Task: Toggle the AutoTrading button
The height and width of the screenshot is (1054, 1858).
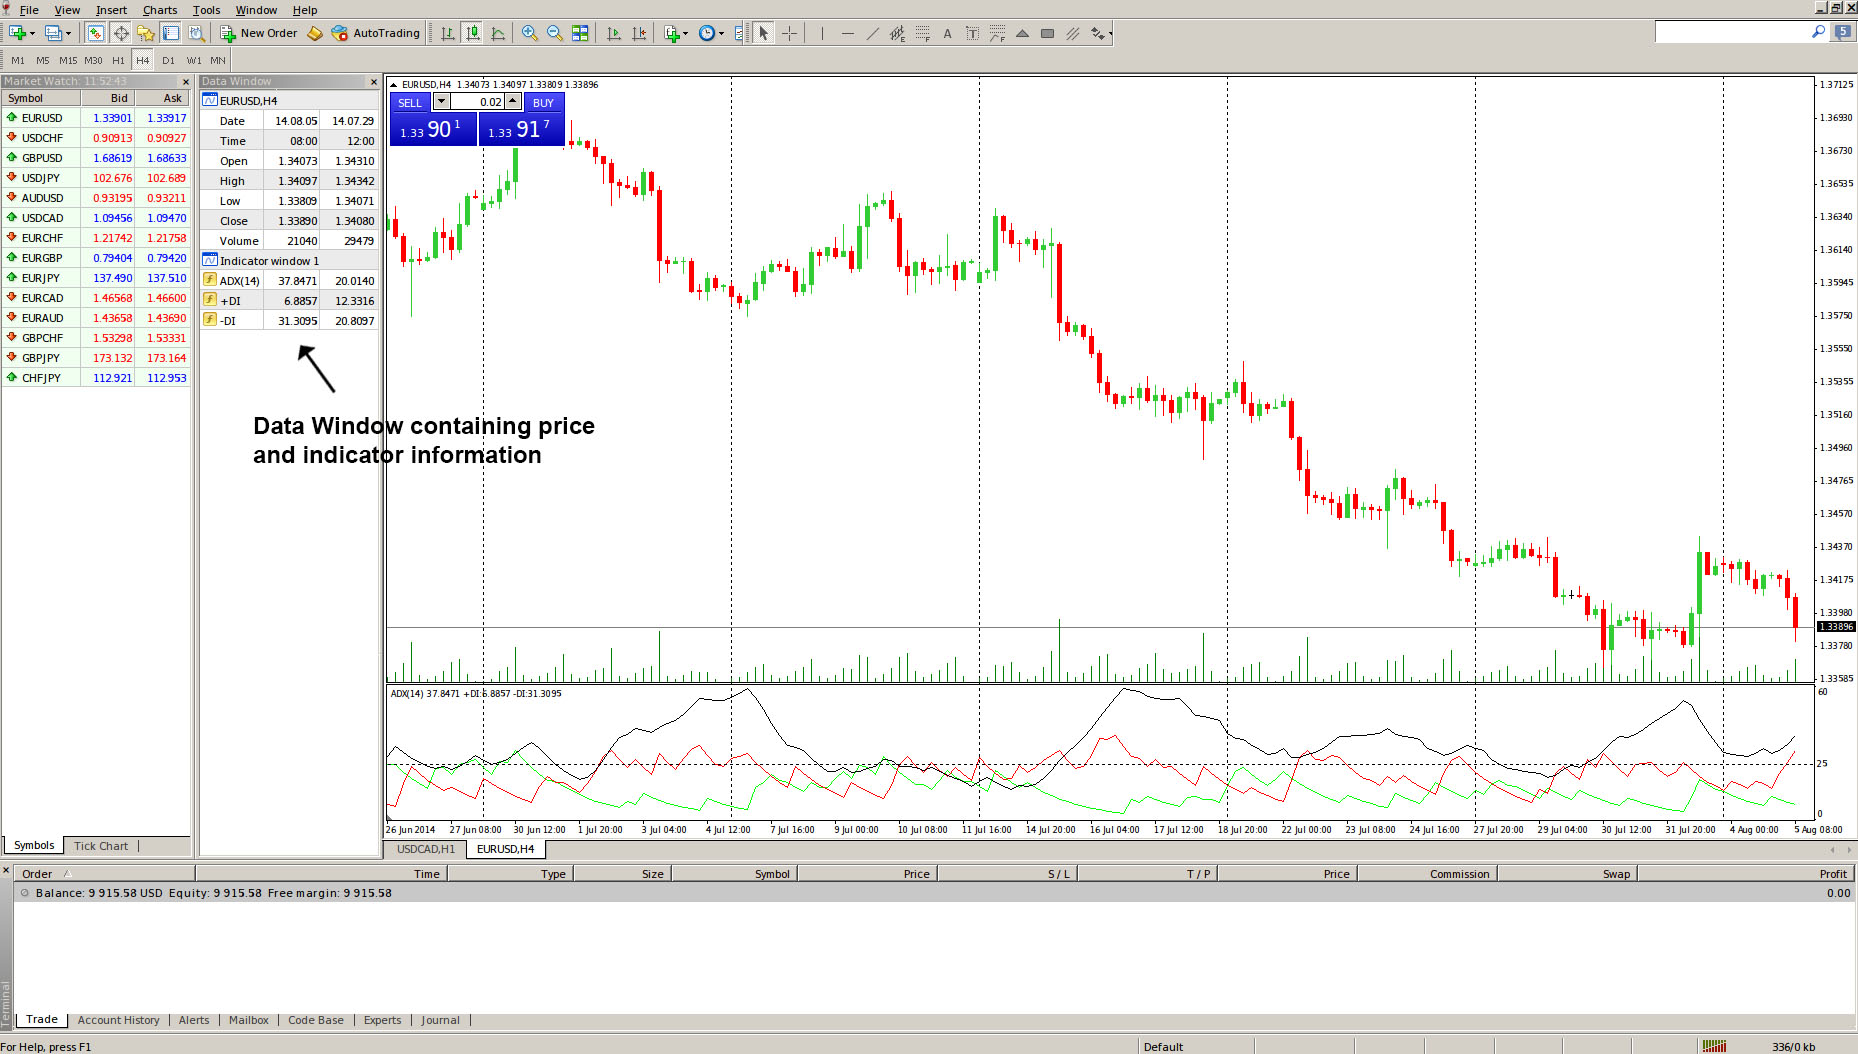Action: [x=375, y=33]
